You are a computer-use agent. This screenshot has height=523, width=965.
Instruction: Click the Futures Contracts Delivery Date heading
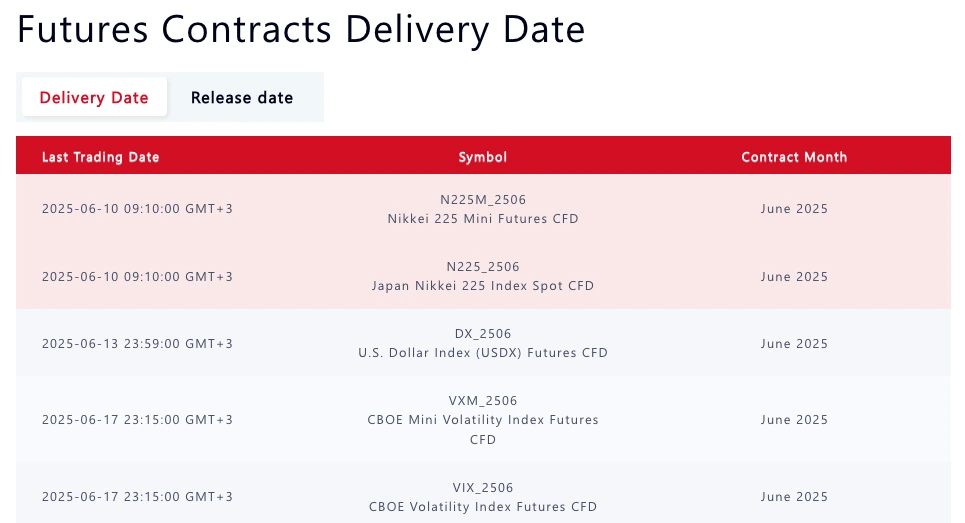pos(301,29)
